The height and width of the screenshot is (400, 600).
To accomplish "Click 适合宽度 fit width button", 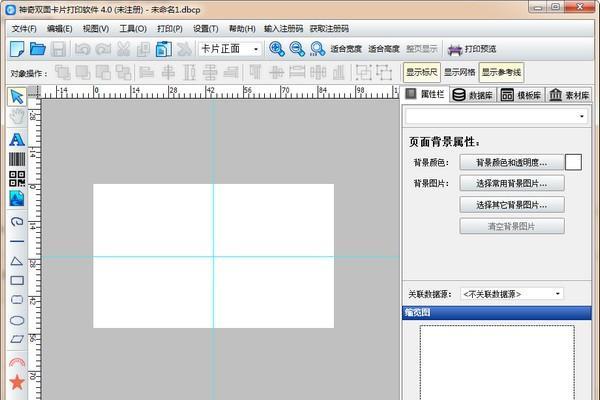I will coord(346,49).
